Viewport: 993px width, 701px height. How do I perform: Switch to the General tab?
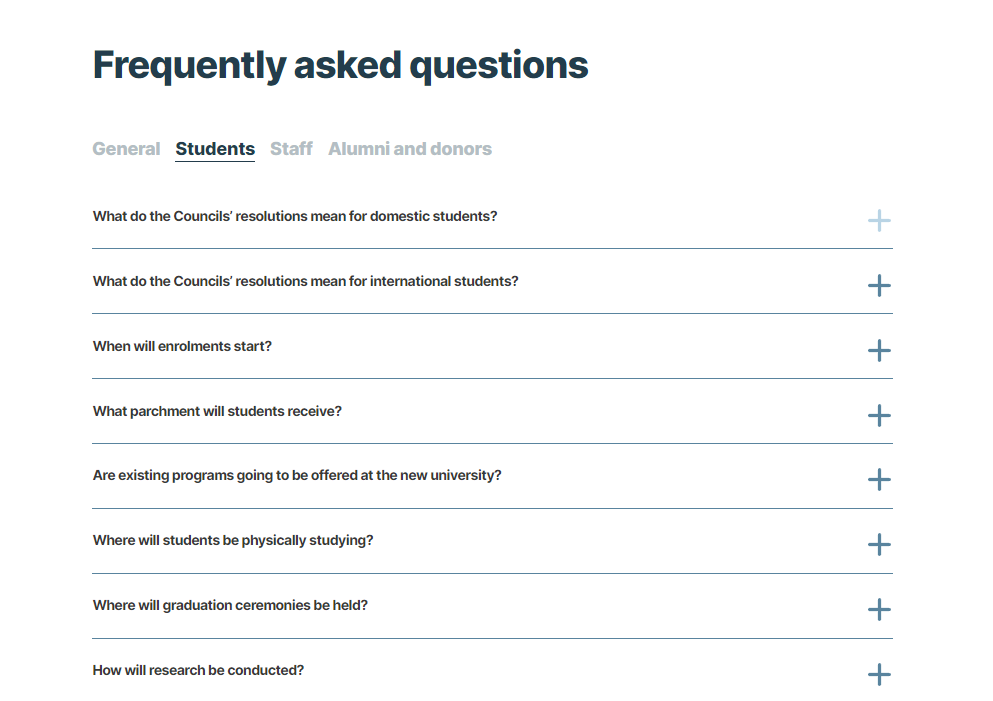[x=126, y=149]
